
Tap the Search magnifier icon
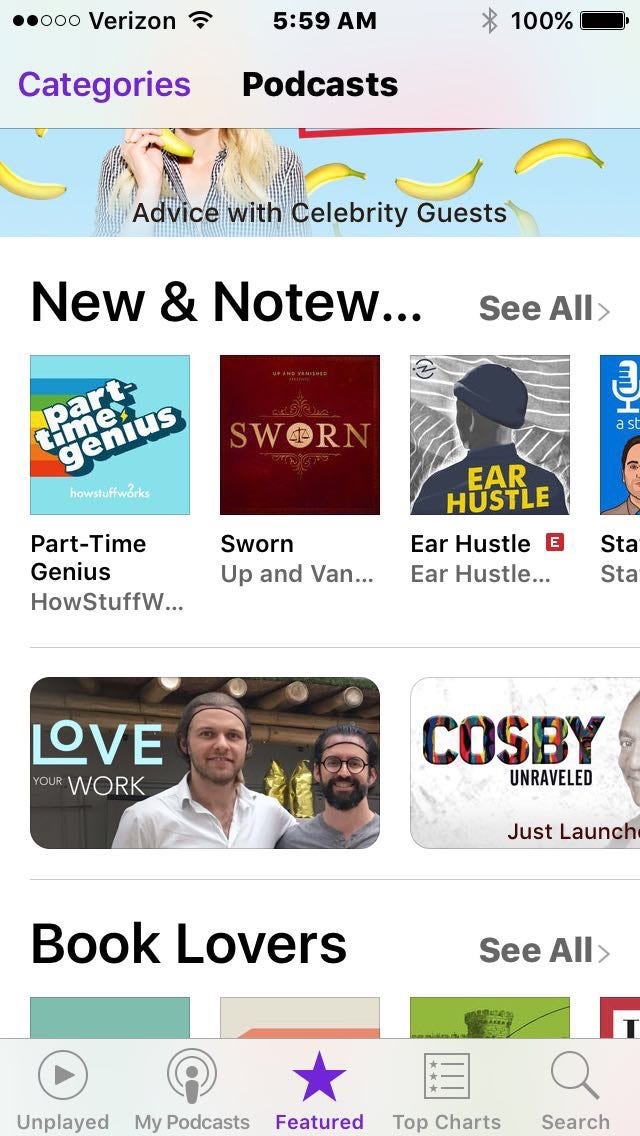click(575, 1076)
